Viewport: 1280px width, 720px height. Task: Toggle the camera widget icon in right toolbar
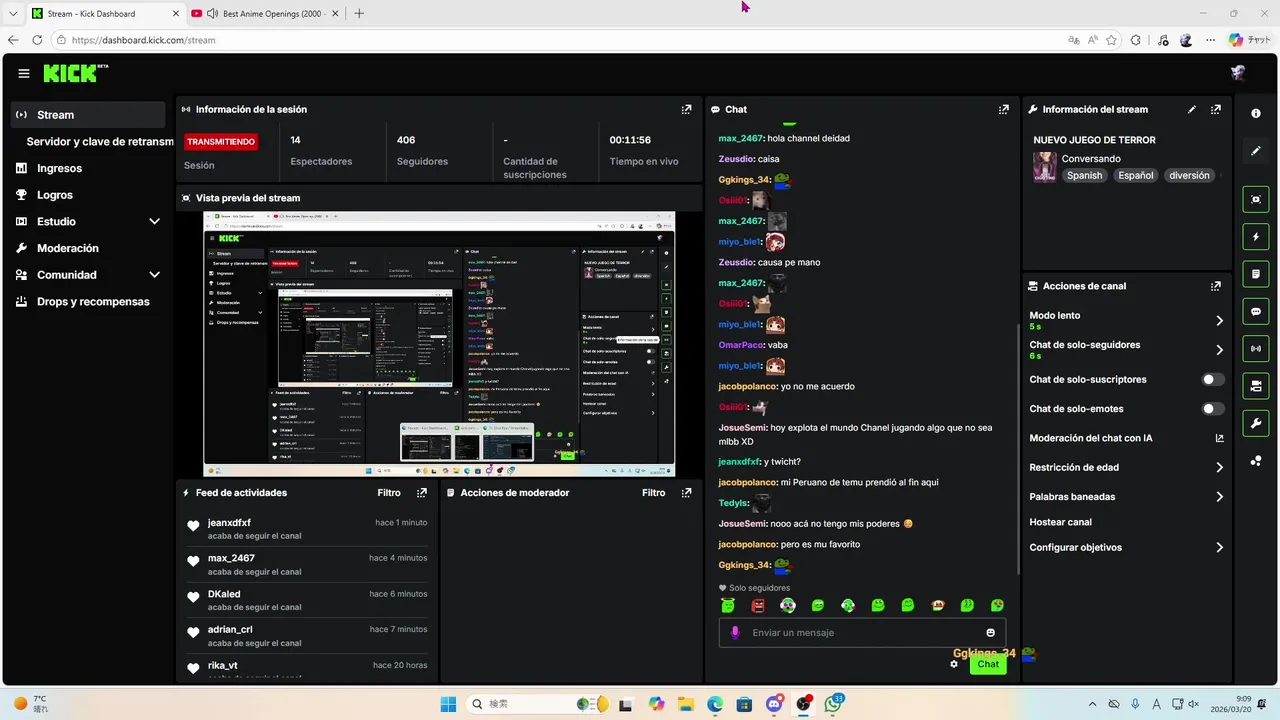[x=1256, y=386]
